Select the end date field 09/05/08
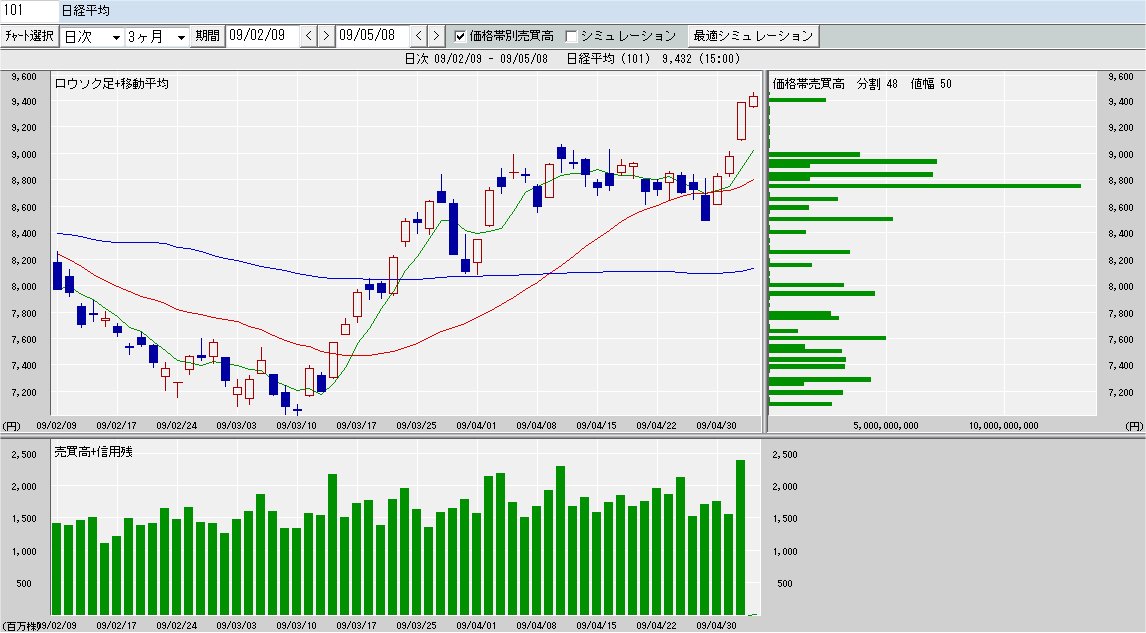The width and height of the screenshot is (1146, 633). (x=373, y=36)
